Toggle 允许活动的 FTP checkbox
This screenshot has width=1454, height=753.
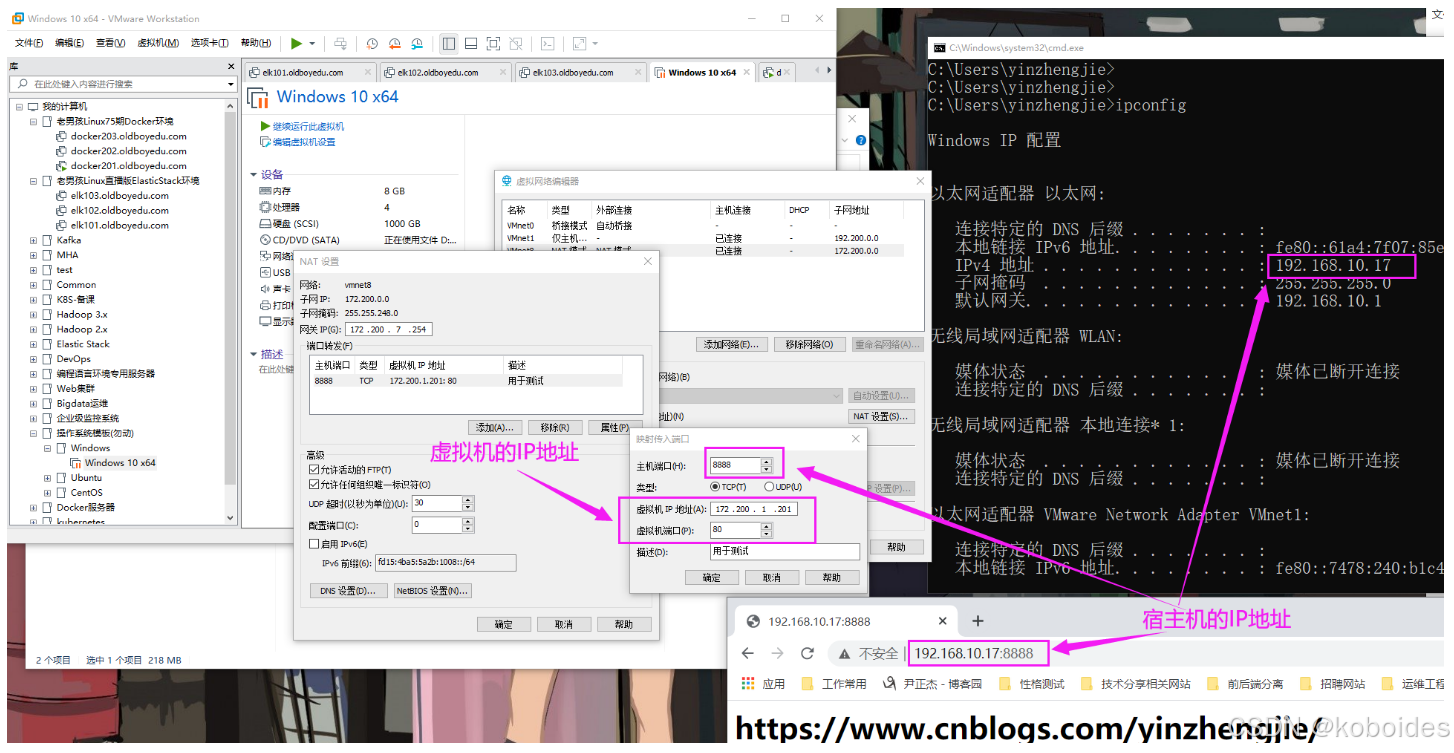(314, 469)
